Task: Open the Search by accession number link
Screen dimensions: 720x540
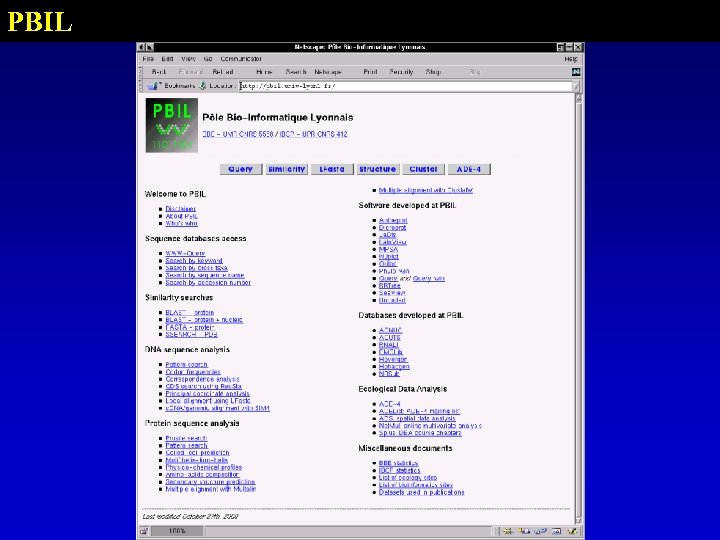Action: point(208,282)
